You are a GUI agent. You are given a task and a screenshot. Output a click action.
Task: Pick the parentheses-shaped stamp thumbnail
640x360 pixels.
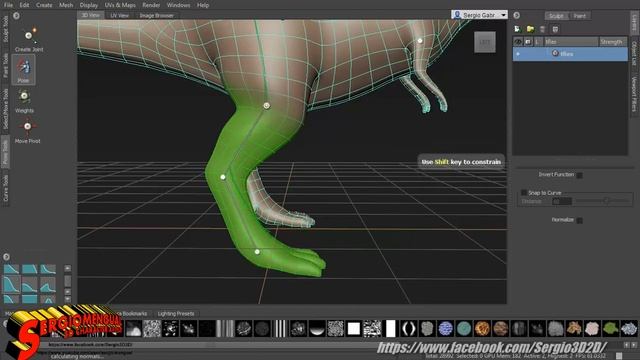[409, 328]
